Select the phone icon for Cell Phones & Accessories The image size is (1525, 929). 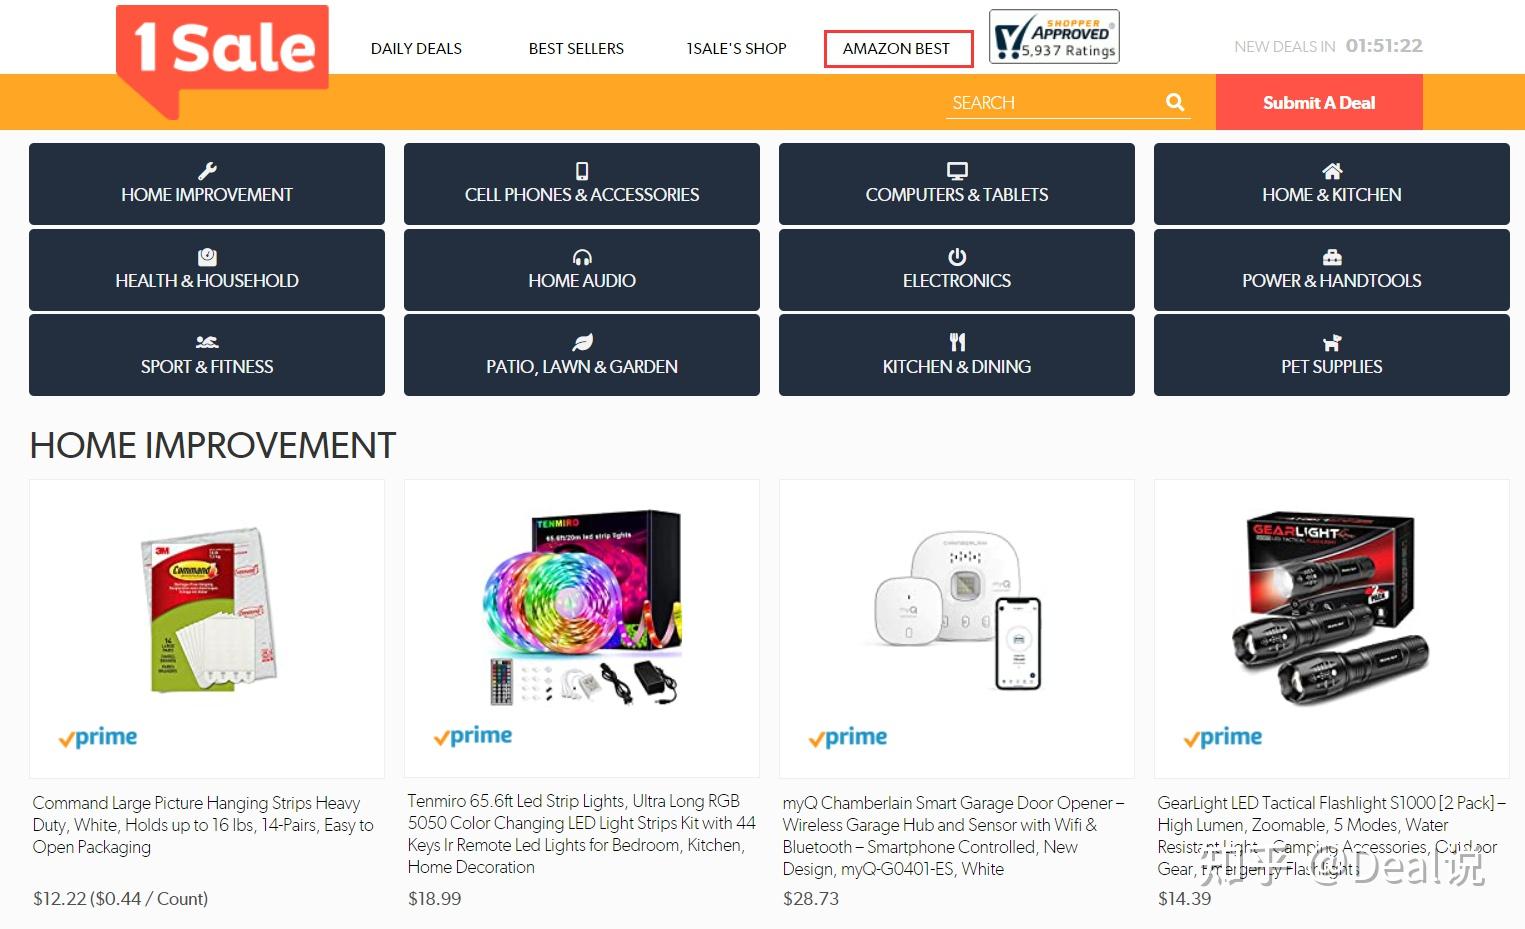[x=582, y=171]
